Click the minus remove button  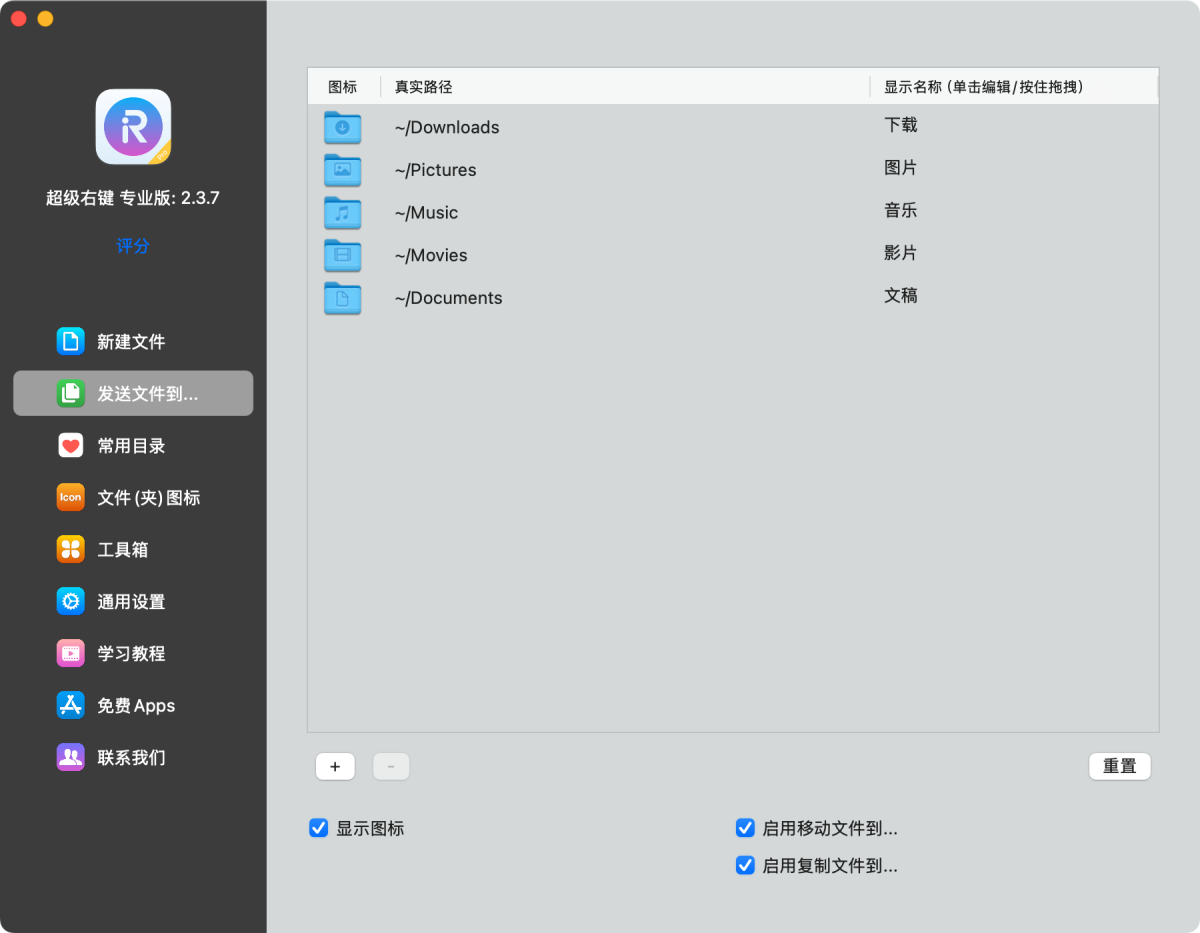coord(391,767)
